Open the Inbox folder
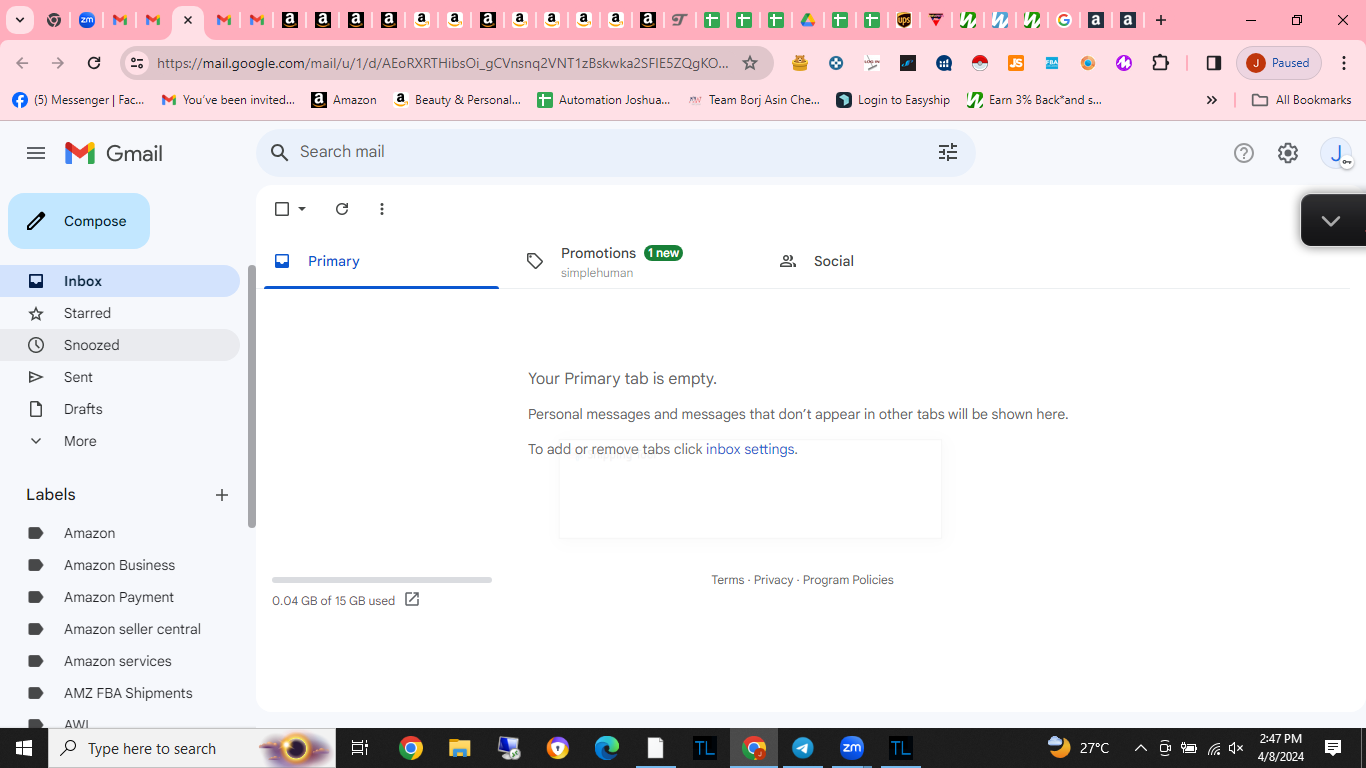The height and width of the screenshot is (768, 1366). pos(120,281)
